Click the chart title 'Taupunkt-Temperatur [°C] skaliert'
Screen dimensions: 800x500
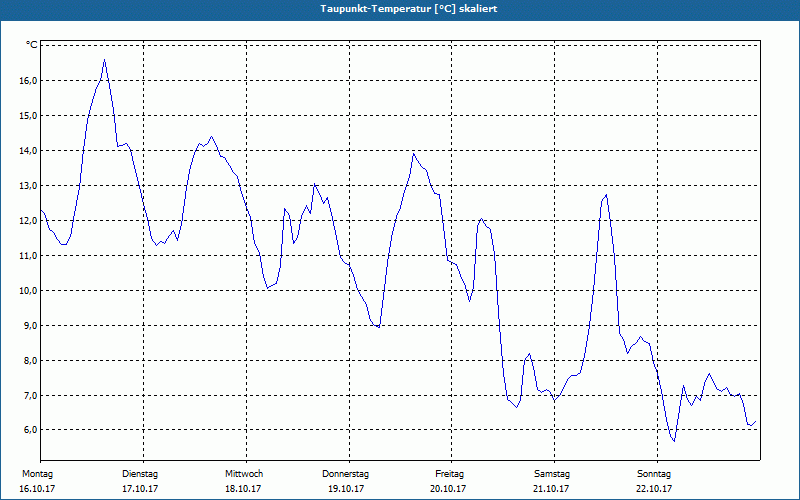click(x=409, y=9)
